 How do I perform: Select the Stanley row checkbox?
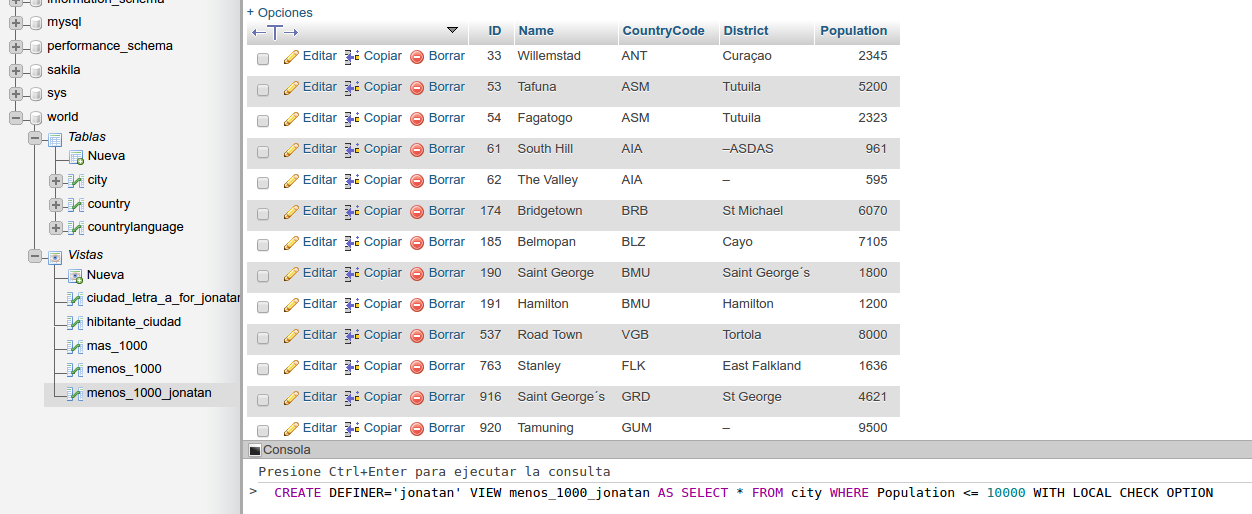pos(263,368)
